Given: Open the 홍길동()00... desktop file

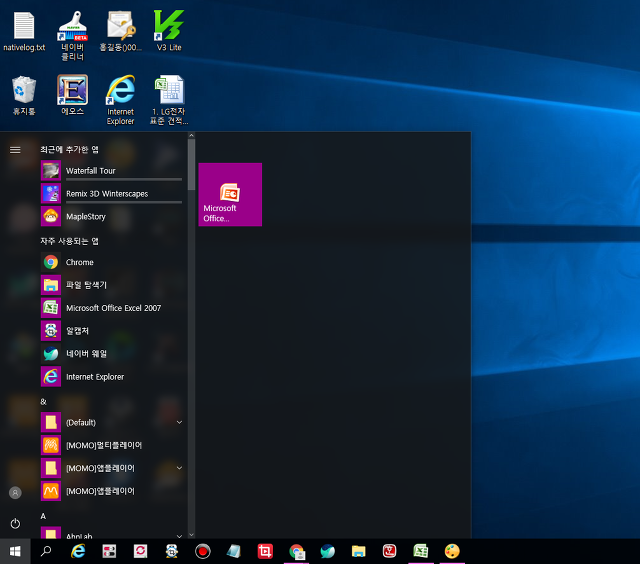Looking at the screenshot, I should pyautogui.click(x=120, y=32).
